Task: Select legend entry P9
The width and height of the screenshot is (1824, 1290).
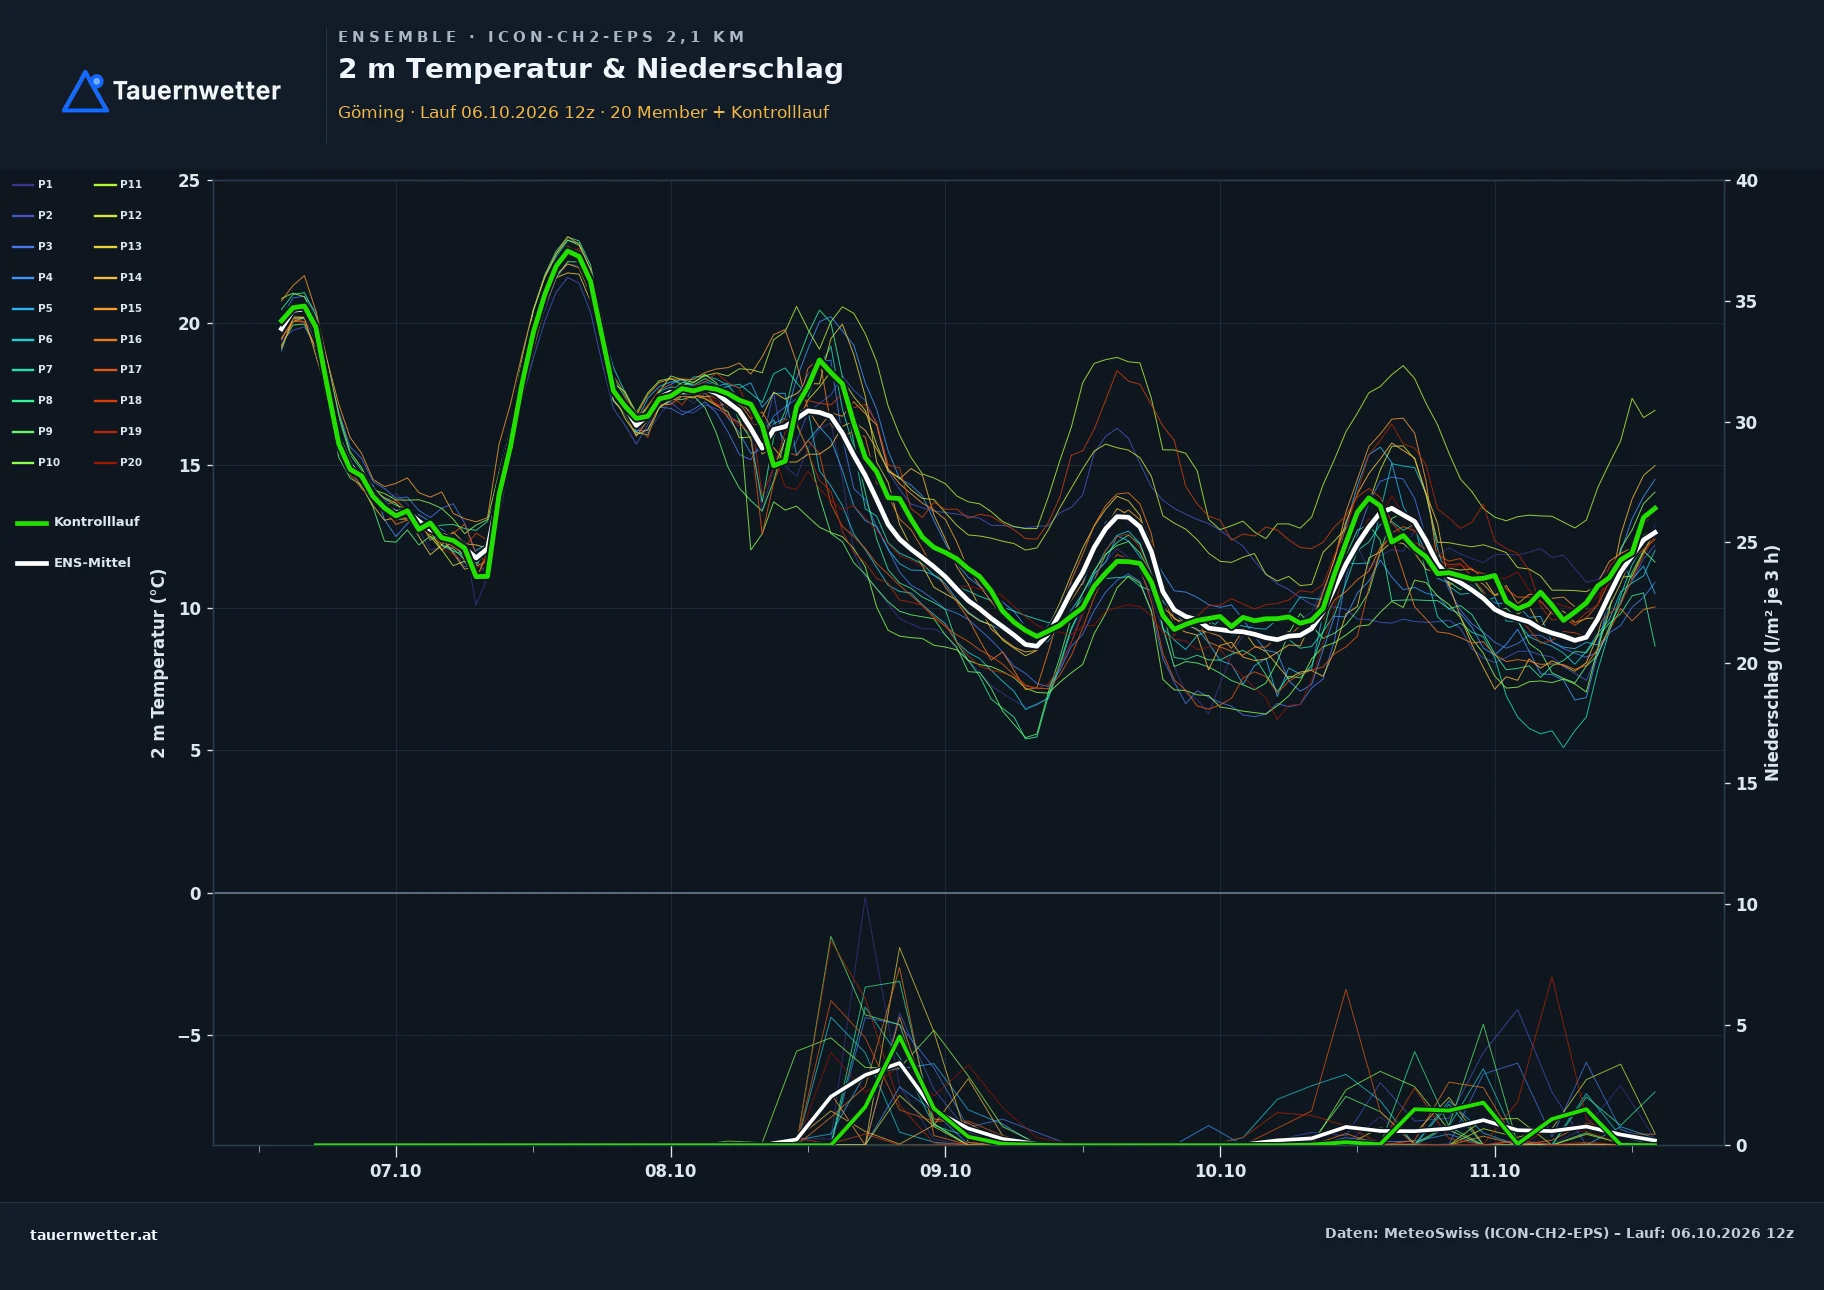Action: click(x=33, y=431)
